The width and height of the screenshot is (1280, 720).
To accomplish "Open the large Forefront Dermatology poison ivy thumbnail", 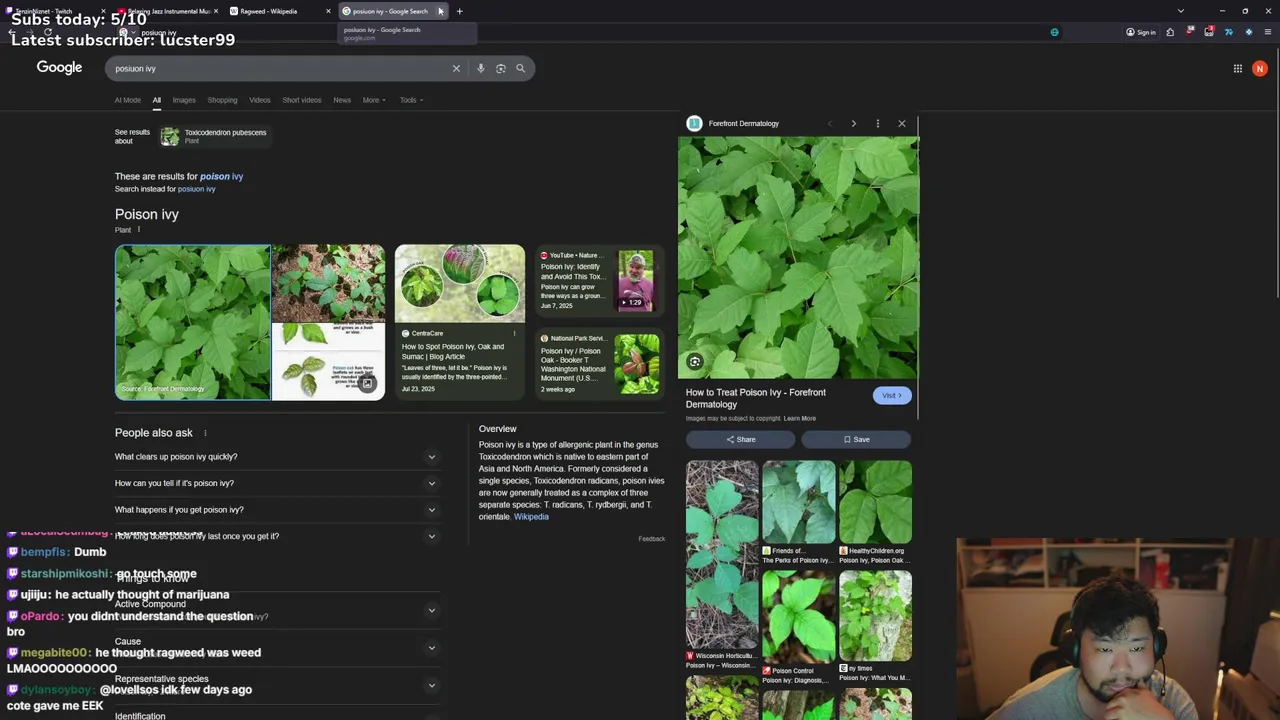I will 192,322.
